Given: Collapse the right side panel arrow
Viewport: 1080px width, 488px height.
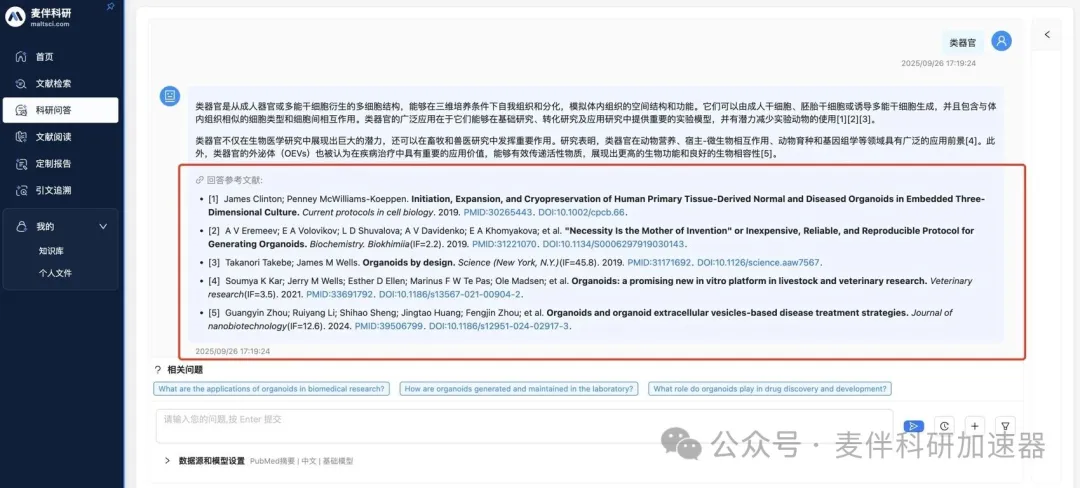Looking at the screenshot, I should pyautogui.click(x=1047, y=35).
